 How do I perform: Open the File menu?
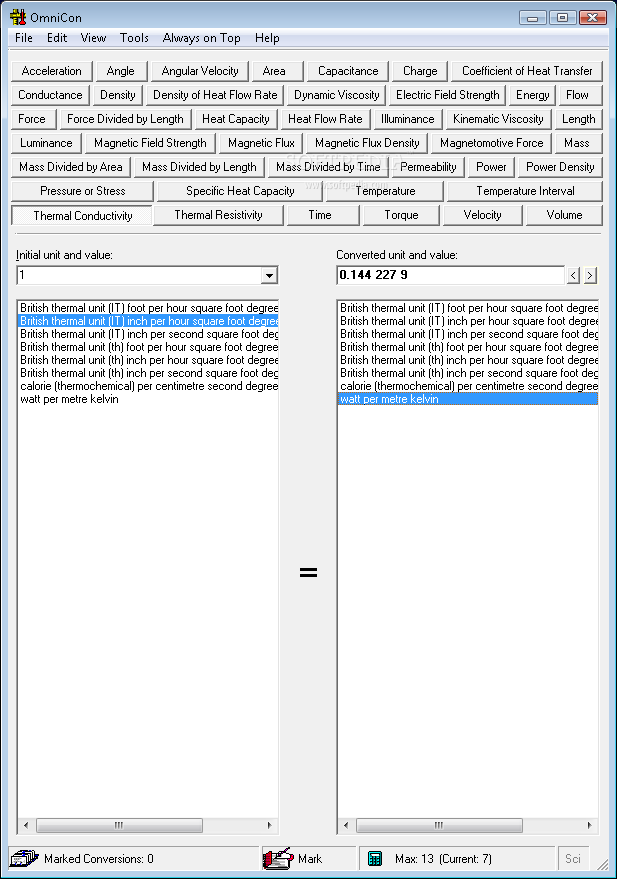pyautogui.click(x=24, y=38)
